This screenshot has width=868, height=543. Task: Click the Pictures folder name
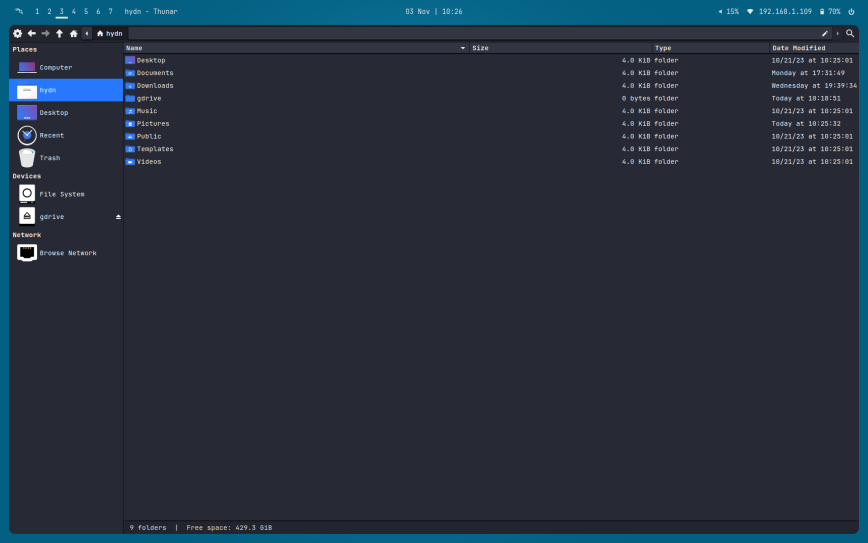tap(153, 124)
